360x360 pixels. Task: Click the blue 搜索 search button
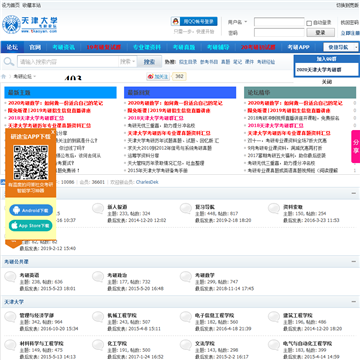[149, 62]
